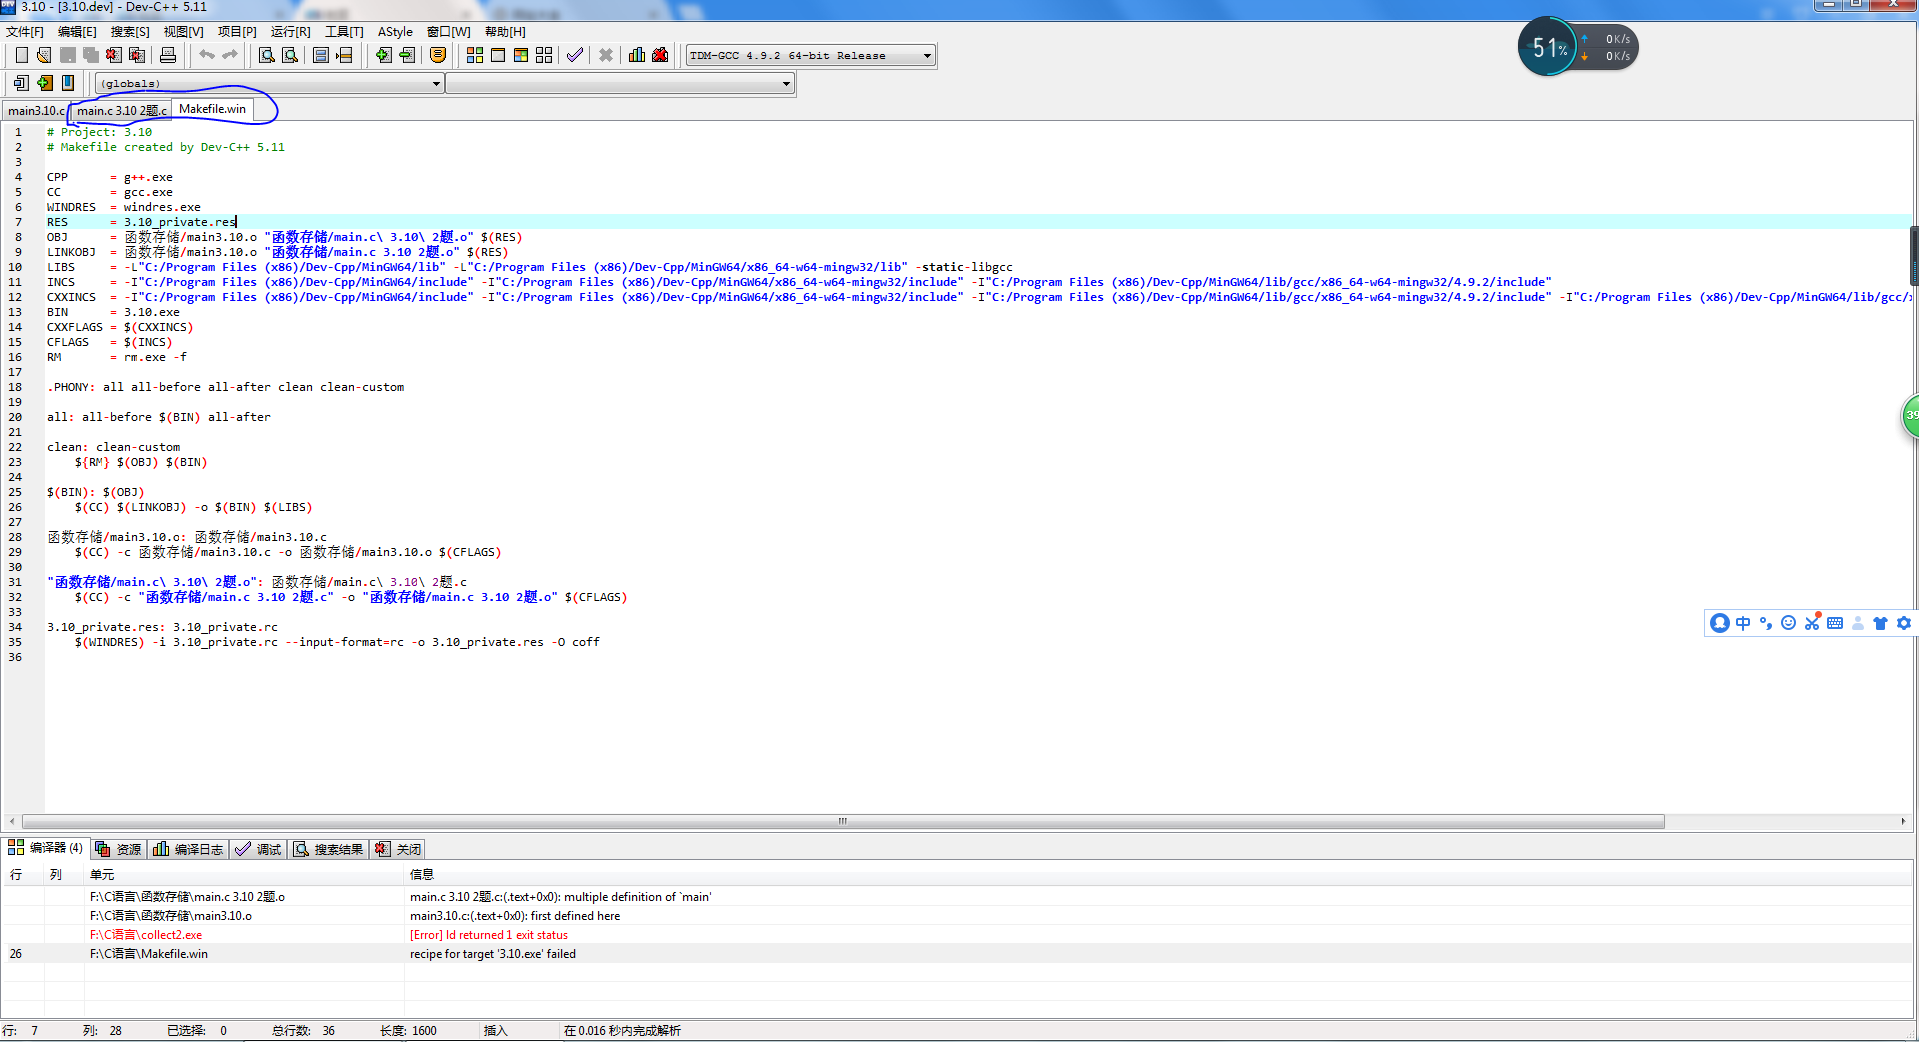Click the horizontal editor scrollbar thumb

pos(843,821)
